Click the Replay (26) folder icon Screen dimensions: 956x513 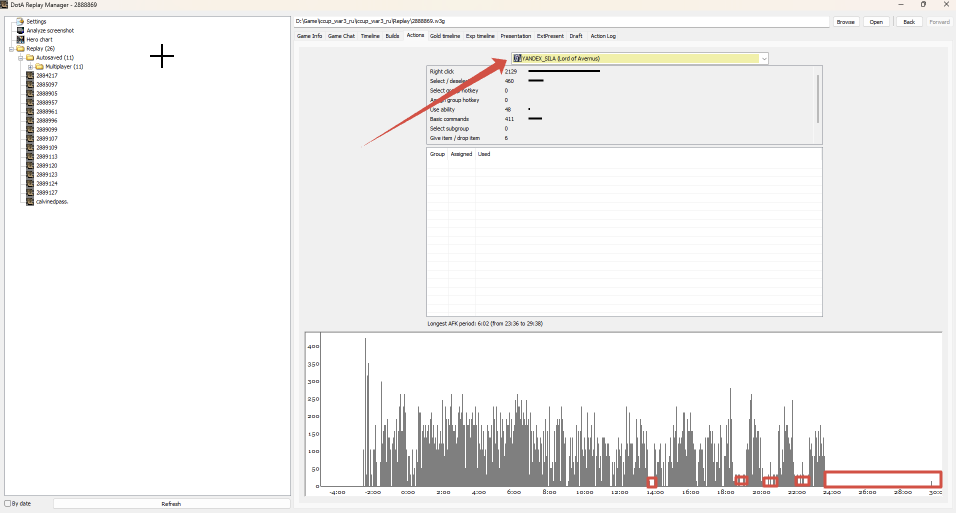coord(20,48)
